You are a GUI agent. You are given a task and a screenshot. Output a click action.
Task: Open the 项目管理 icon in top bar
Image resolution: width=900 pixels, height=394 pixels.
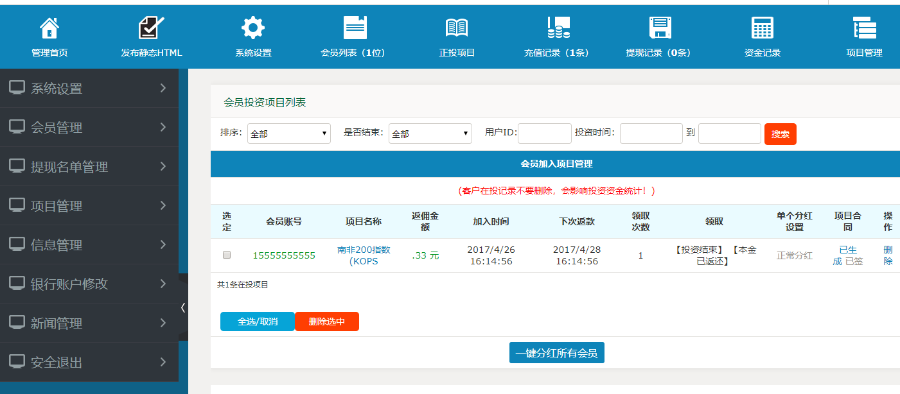pyautogui.click(x=864, y=28)
